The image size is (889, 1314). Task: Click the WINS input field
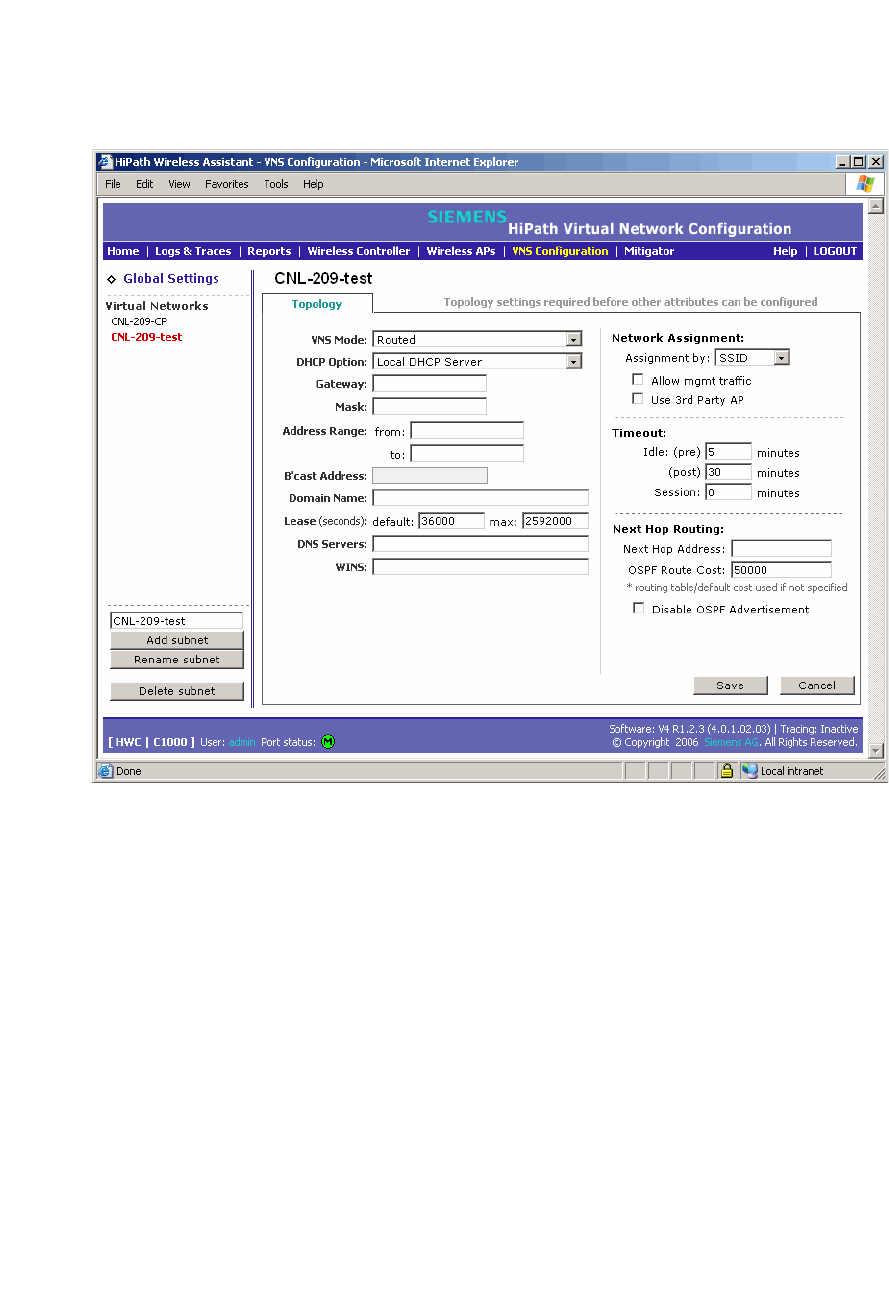click(480, 567)
